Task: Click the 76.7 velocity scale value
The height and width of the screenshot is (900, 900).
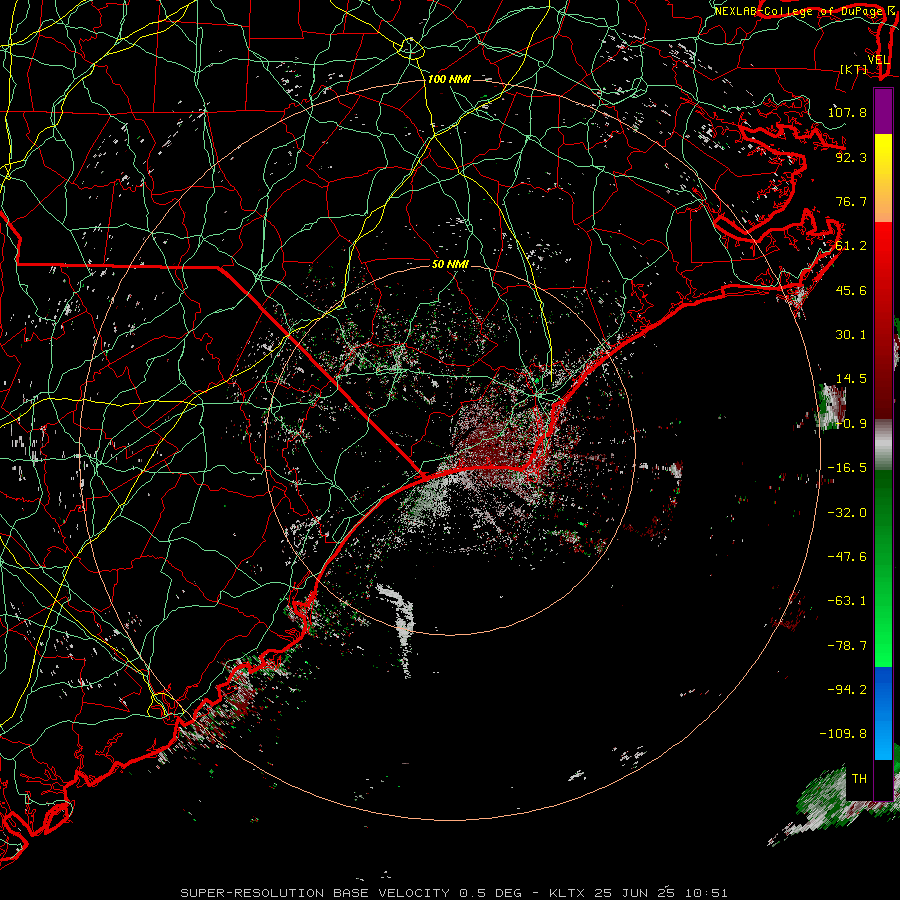Action: point(851,201)
